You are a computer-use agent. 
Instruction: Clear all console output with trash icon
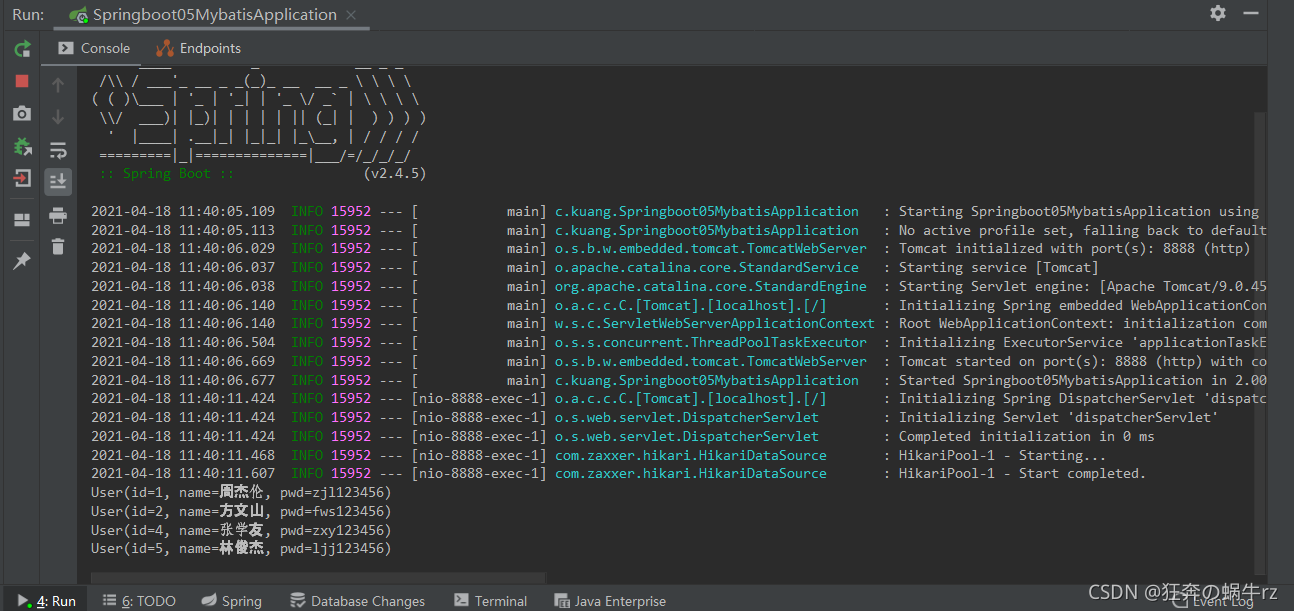tap(58, 246)
